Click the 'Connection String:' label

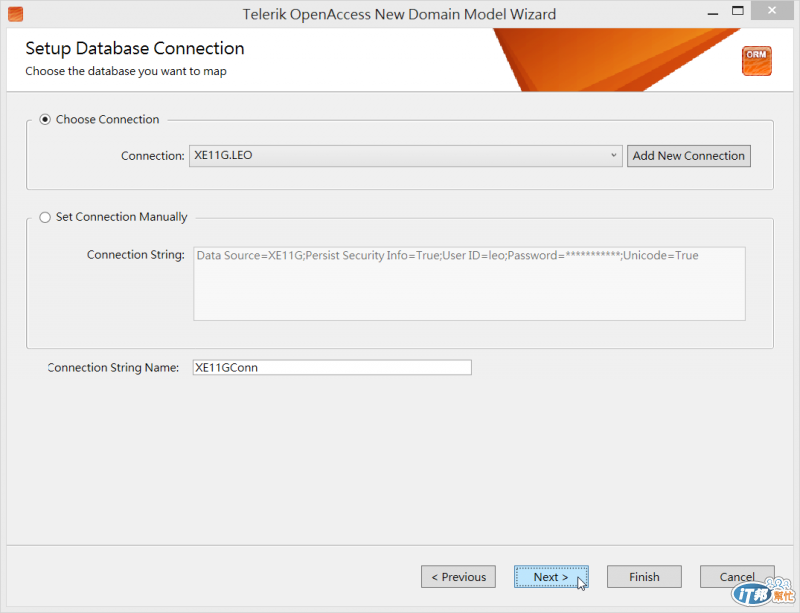click(136, 255)
